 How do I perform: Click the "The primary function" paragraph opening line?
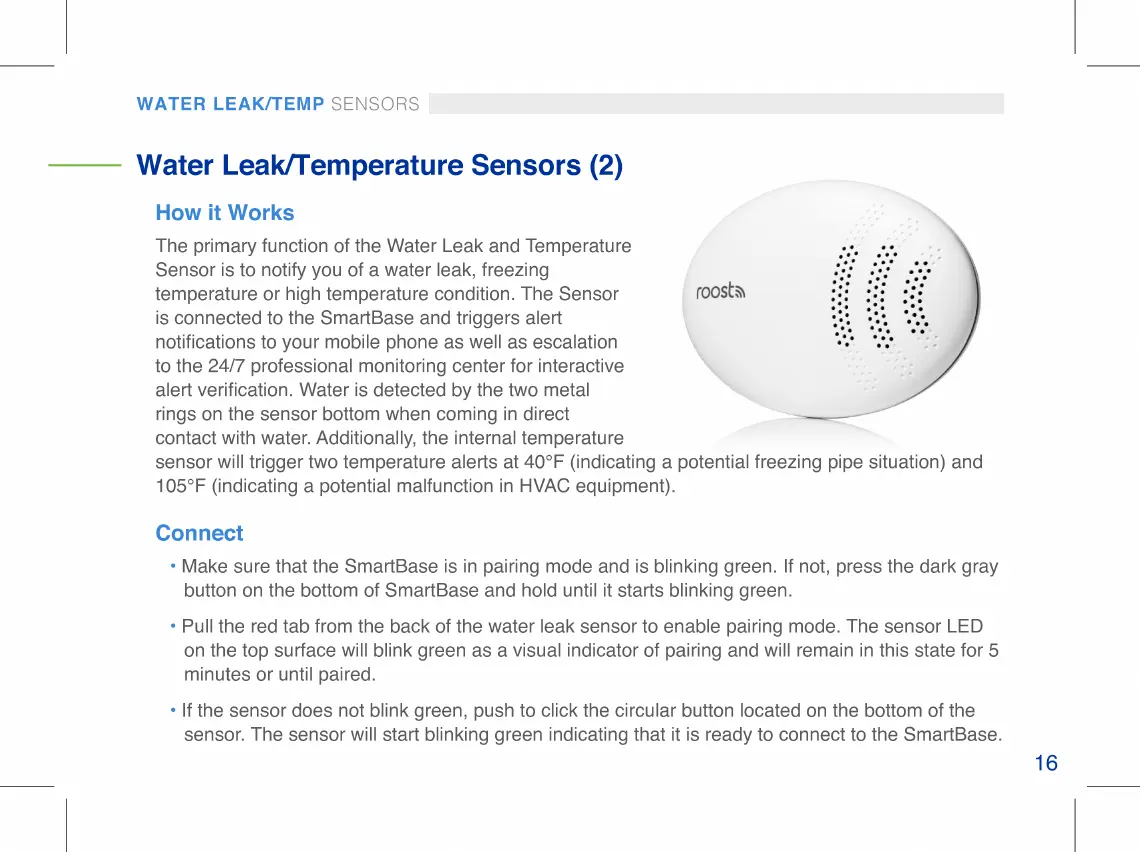(x=393, y=246)
